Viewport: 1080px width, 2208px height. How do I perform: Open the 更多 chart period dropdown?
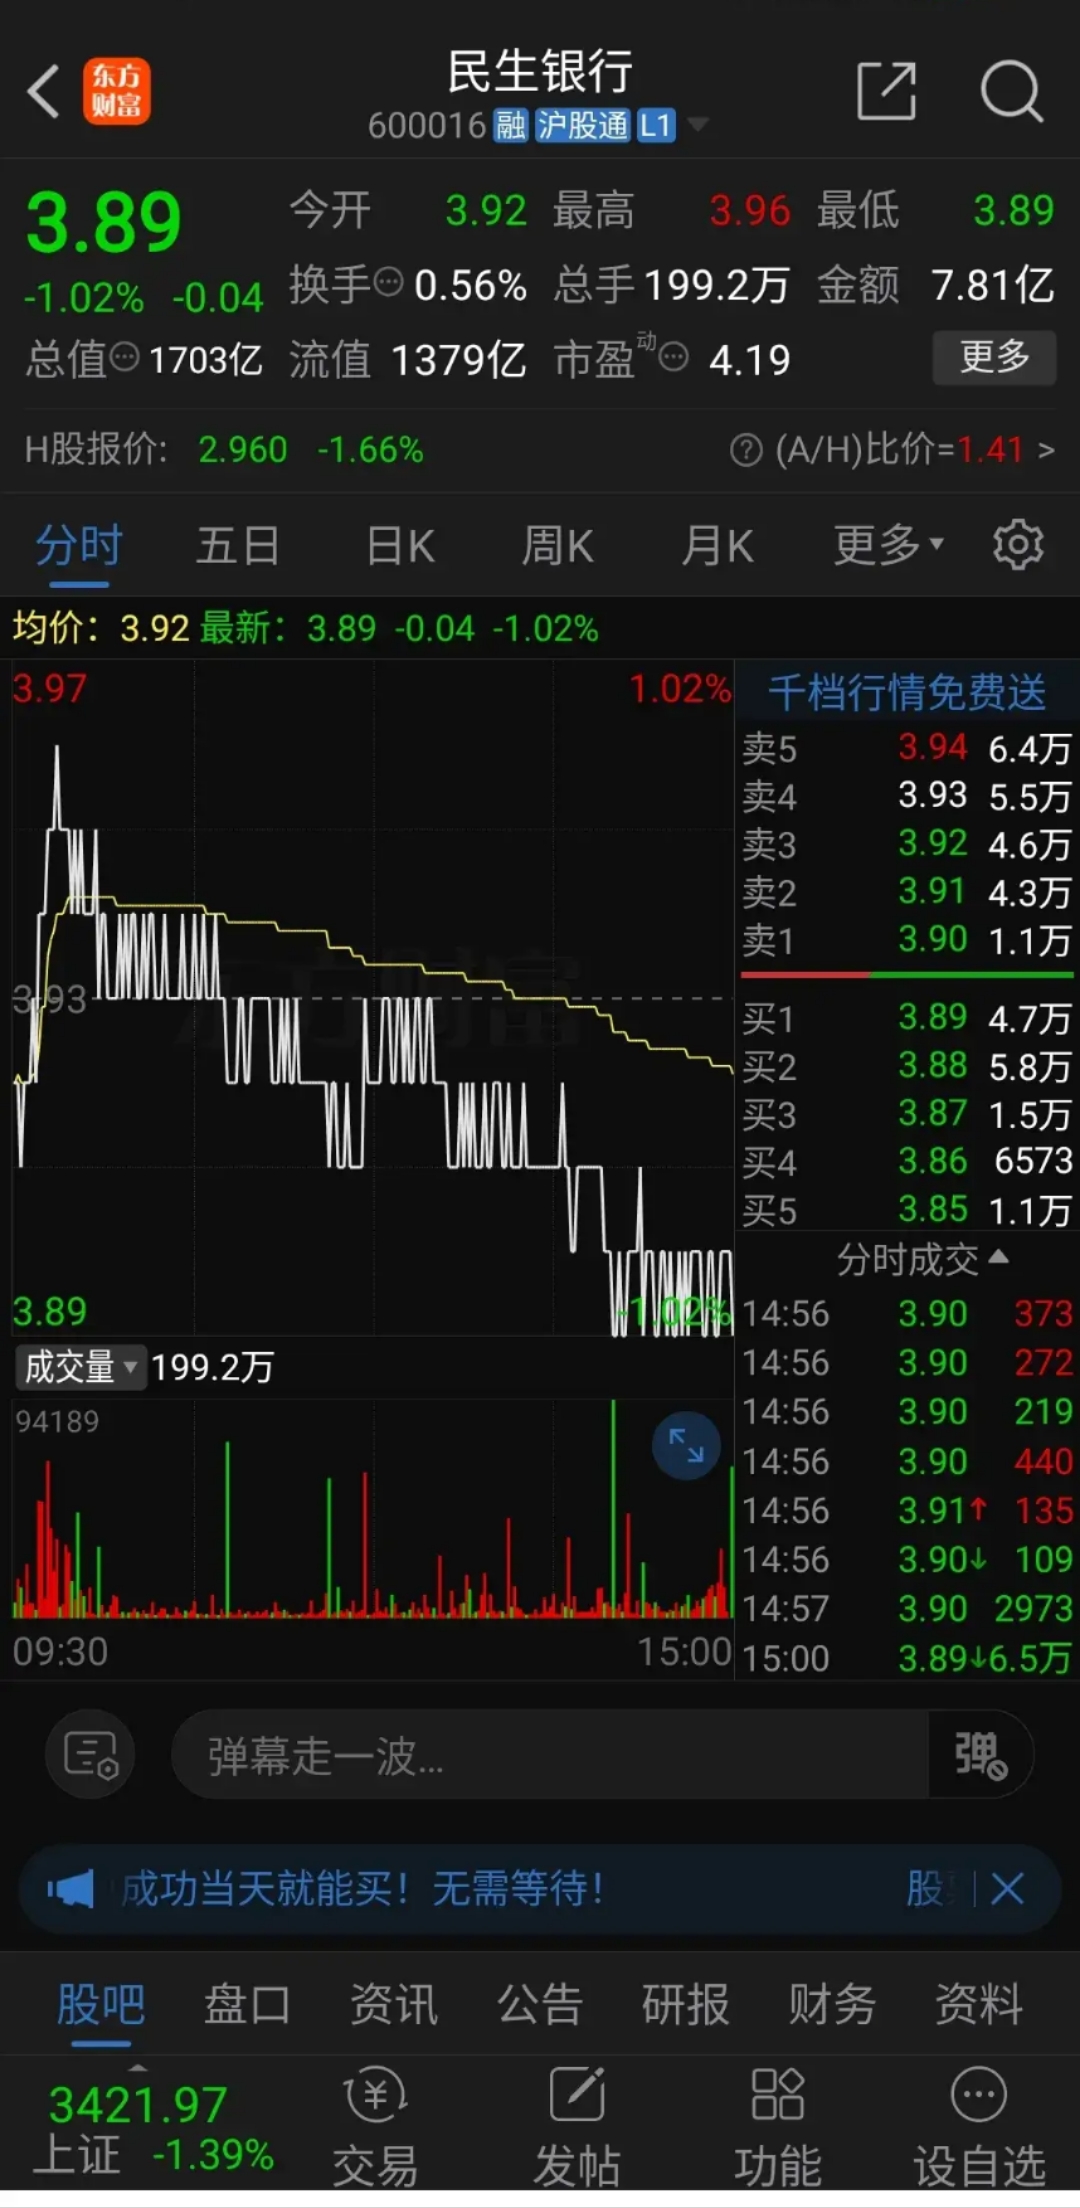888,545
